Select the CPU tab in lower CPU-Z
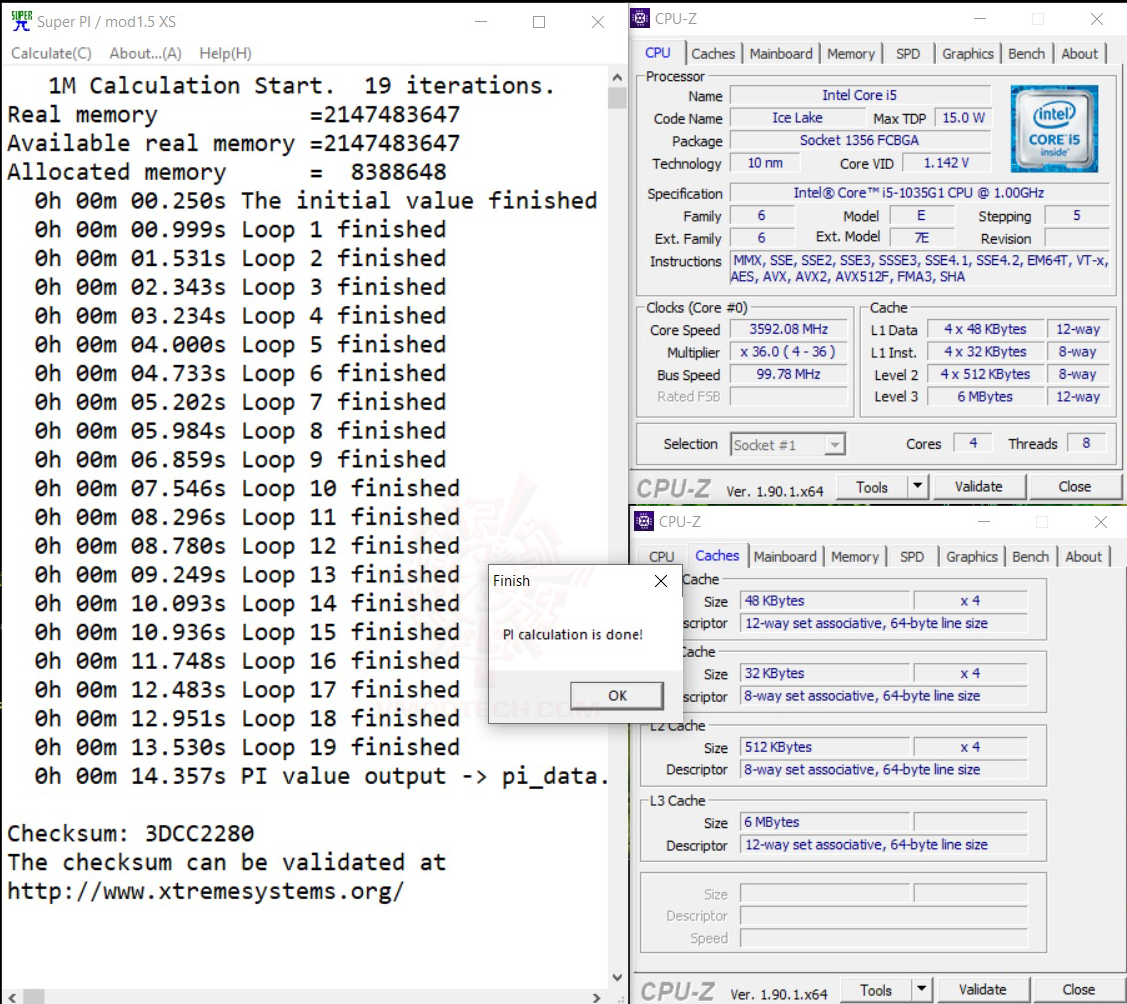Screen dimensions: 1127x1004 (x=661, y=557)
